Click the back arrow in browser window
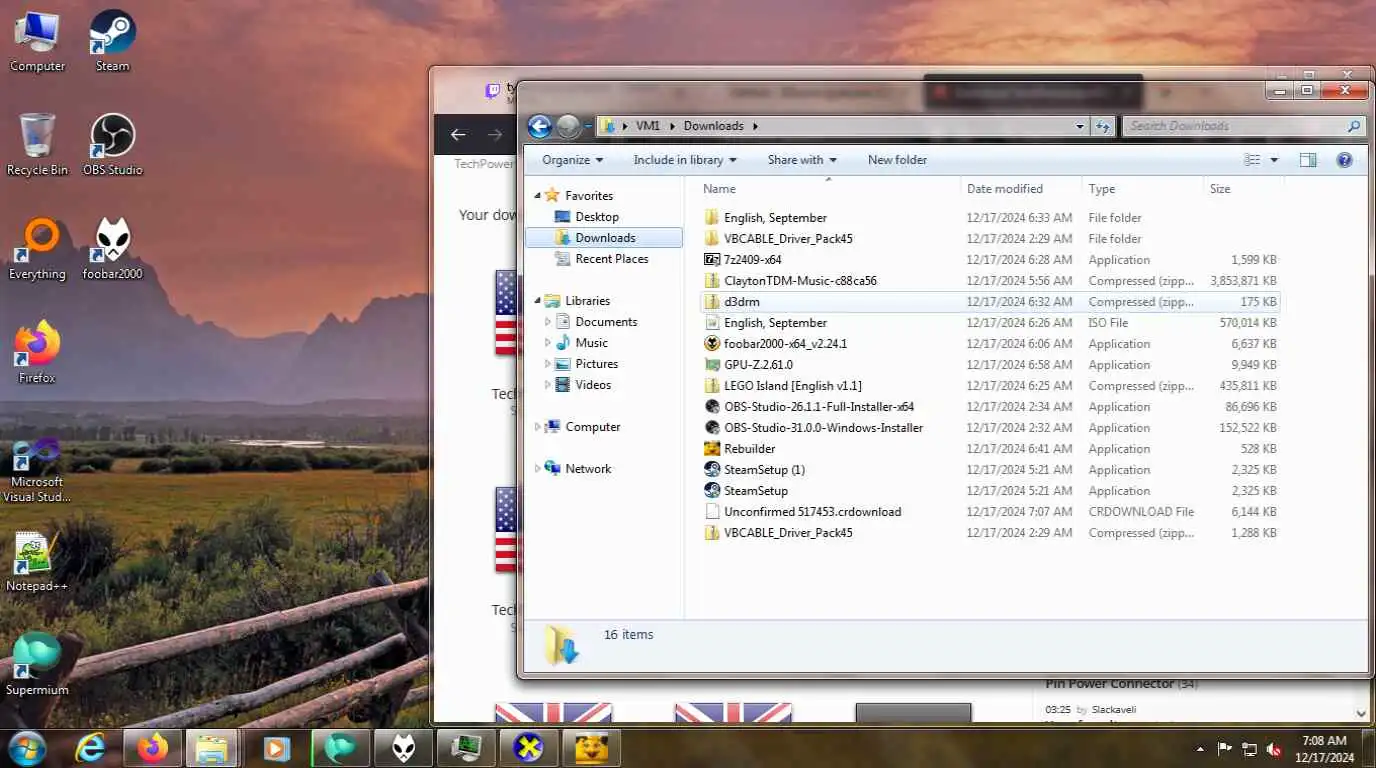 (x=458, y=135)
